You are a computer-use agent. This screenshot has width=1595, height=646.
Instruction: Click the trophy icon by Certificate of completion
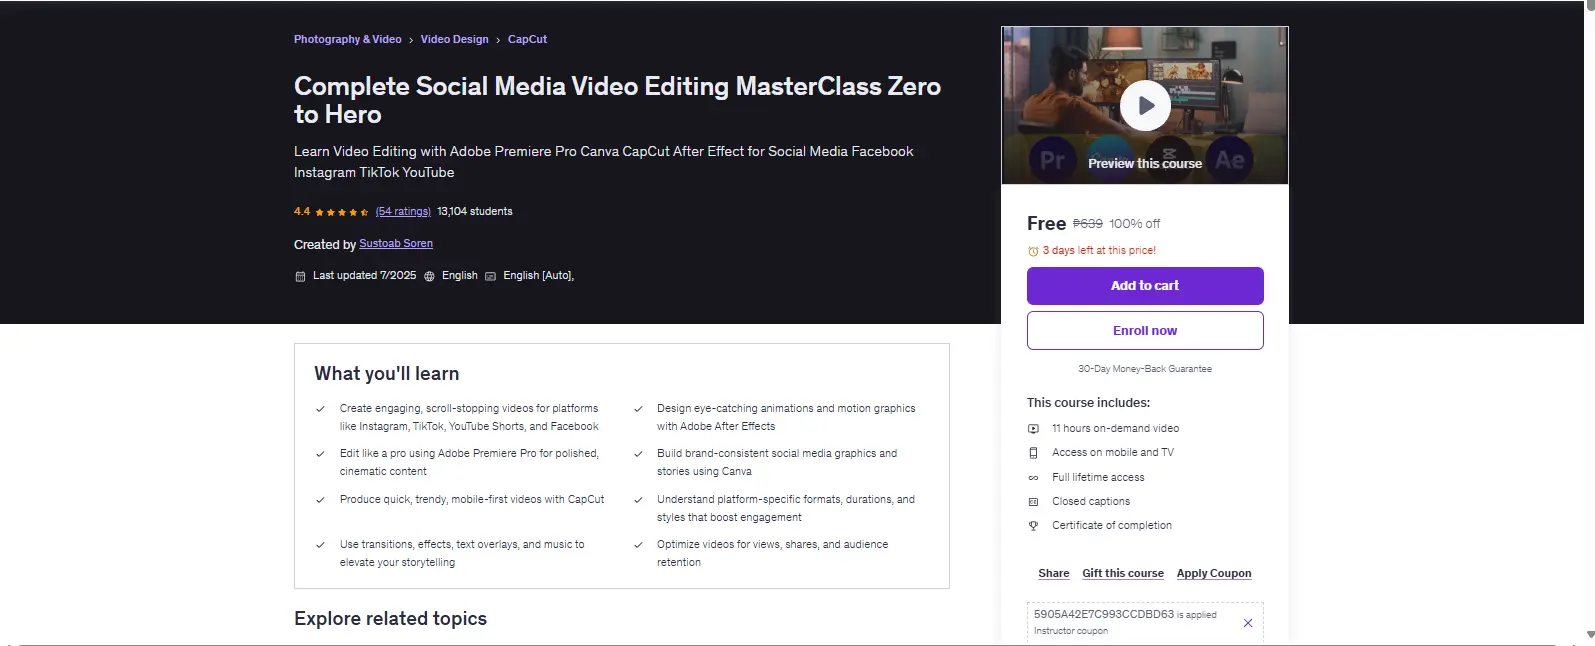pyautogui.click(x=1033, y=526)
